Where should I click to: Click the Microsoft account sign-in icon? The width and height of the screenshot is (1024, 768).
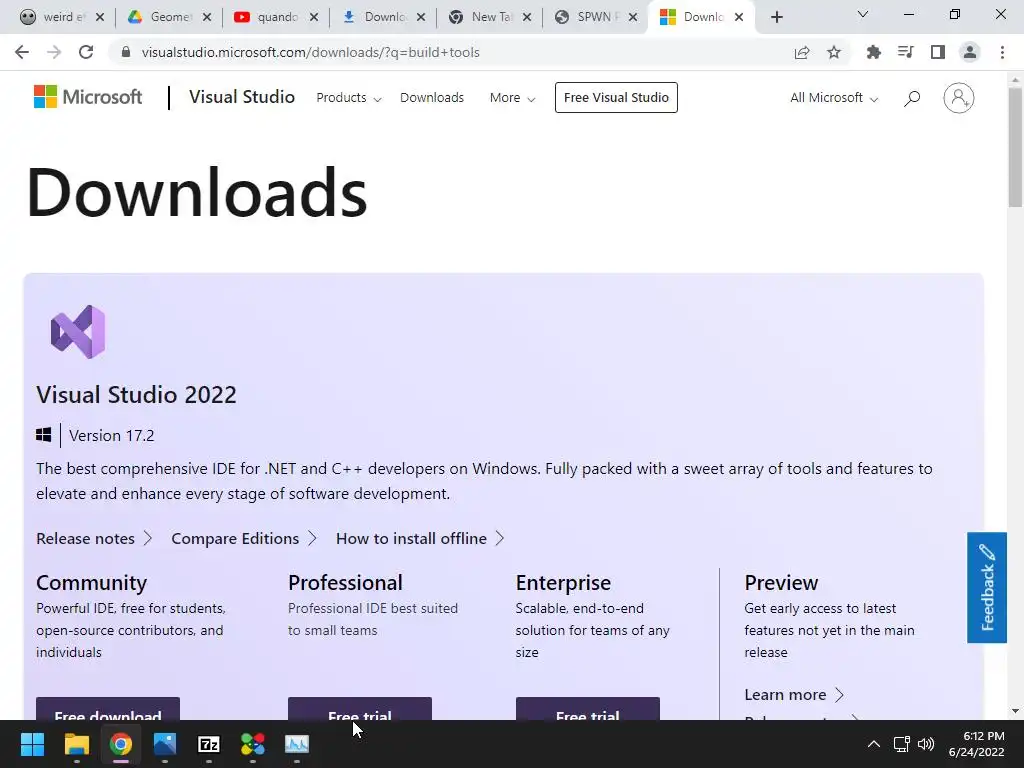(x=959, y=98)
